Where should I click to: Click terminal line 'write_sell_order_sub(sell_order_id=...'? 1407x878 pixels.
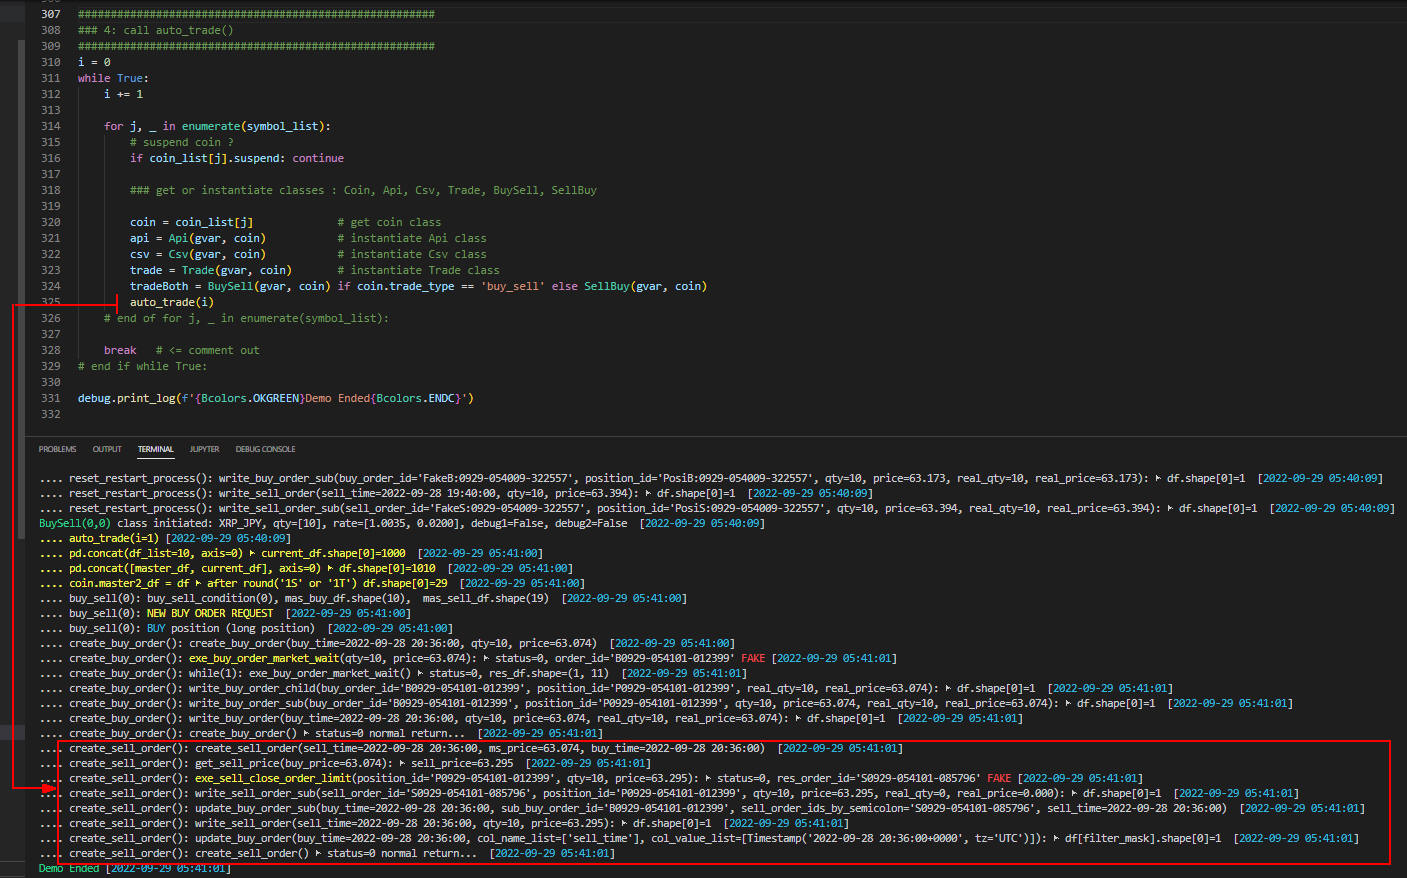669,793
